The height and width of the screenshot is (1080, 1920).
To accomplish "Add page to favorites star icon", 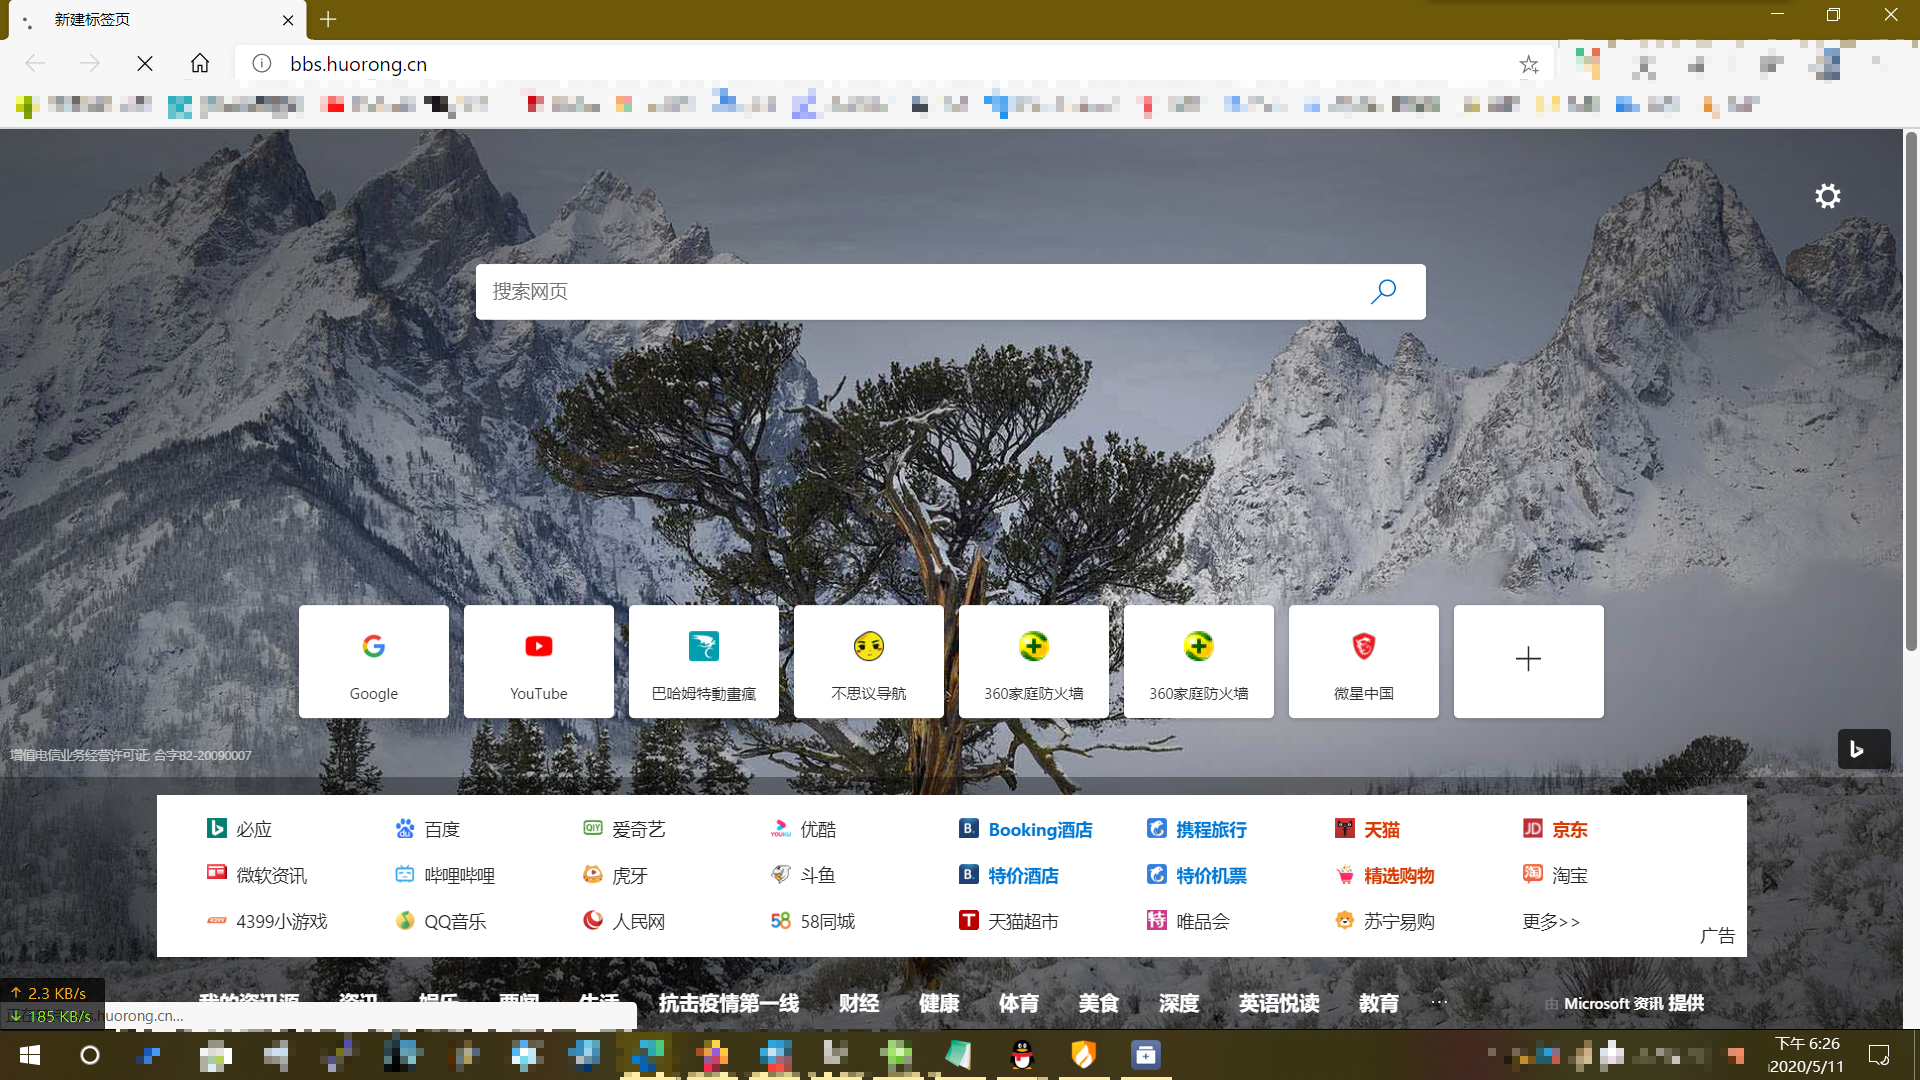I will [x=1528, y=65].
